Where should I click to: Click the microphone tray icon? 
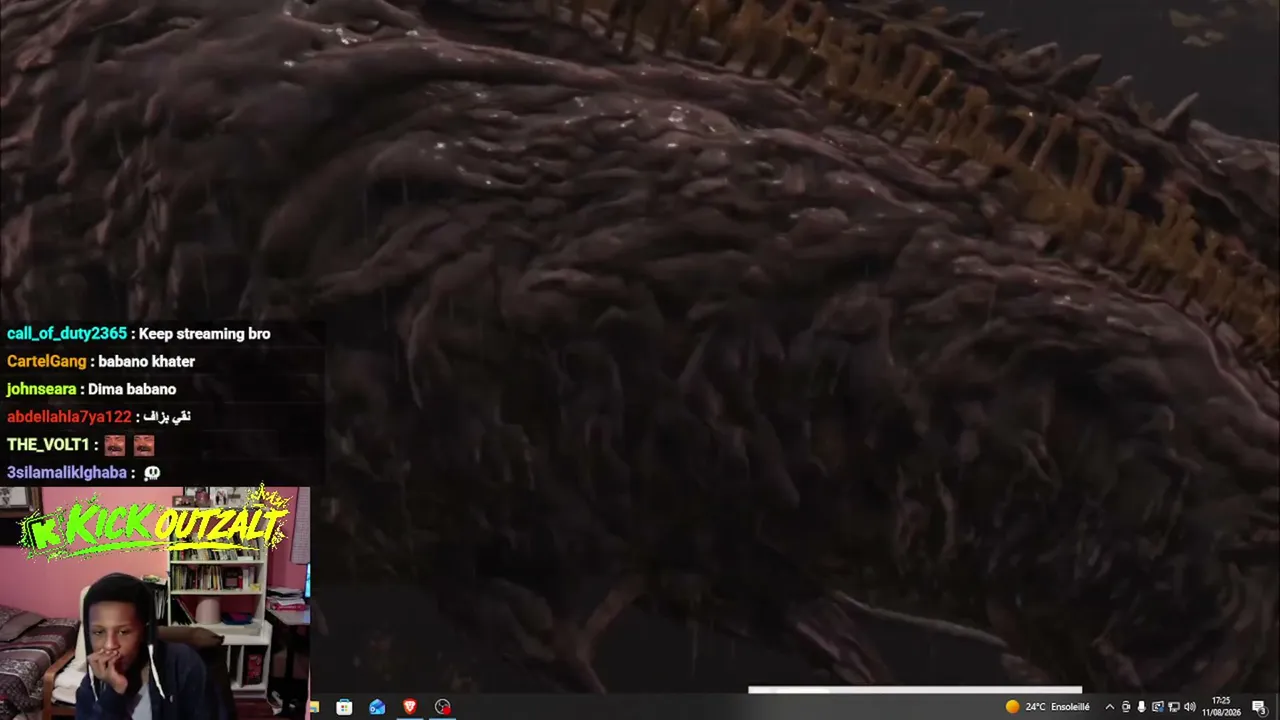click(x=1141, y=707)
